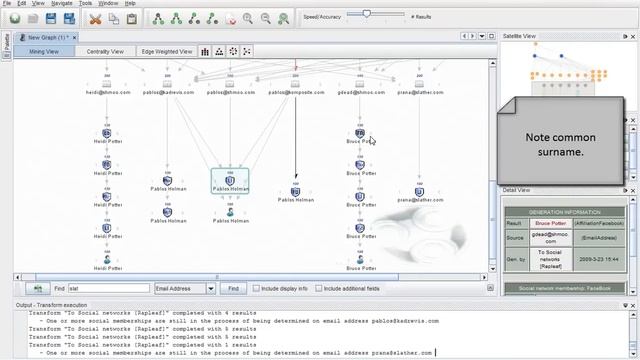Click the graph horizontal scrollbar thumb
640x360 pixels.
[217, 277]
